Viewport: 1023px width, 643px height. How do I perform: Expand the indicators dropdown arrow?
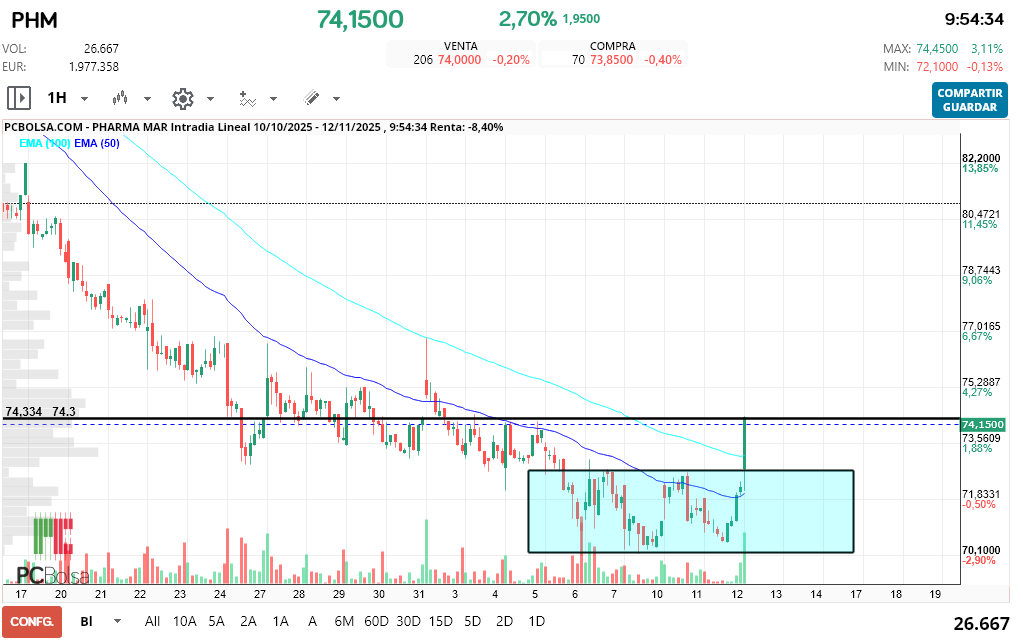pyautogui.click(x=273, y=99)
